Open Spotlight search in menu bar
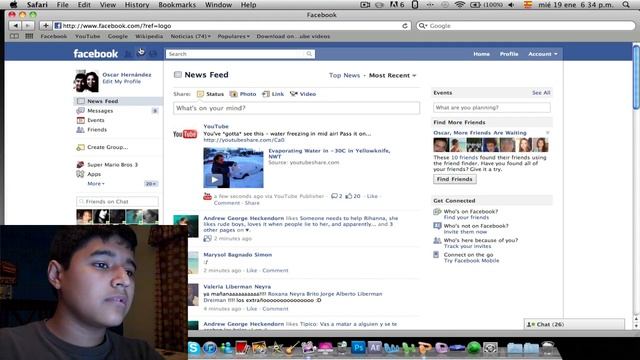The width and height of the screenshot is (640, 360). [x=626, y=5]
